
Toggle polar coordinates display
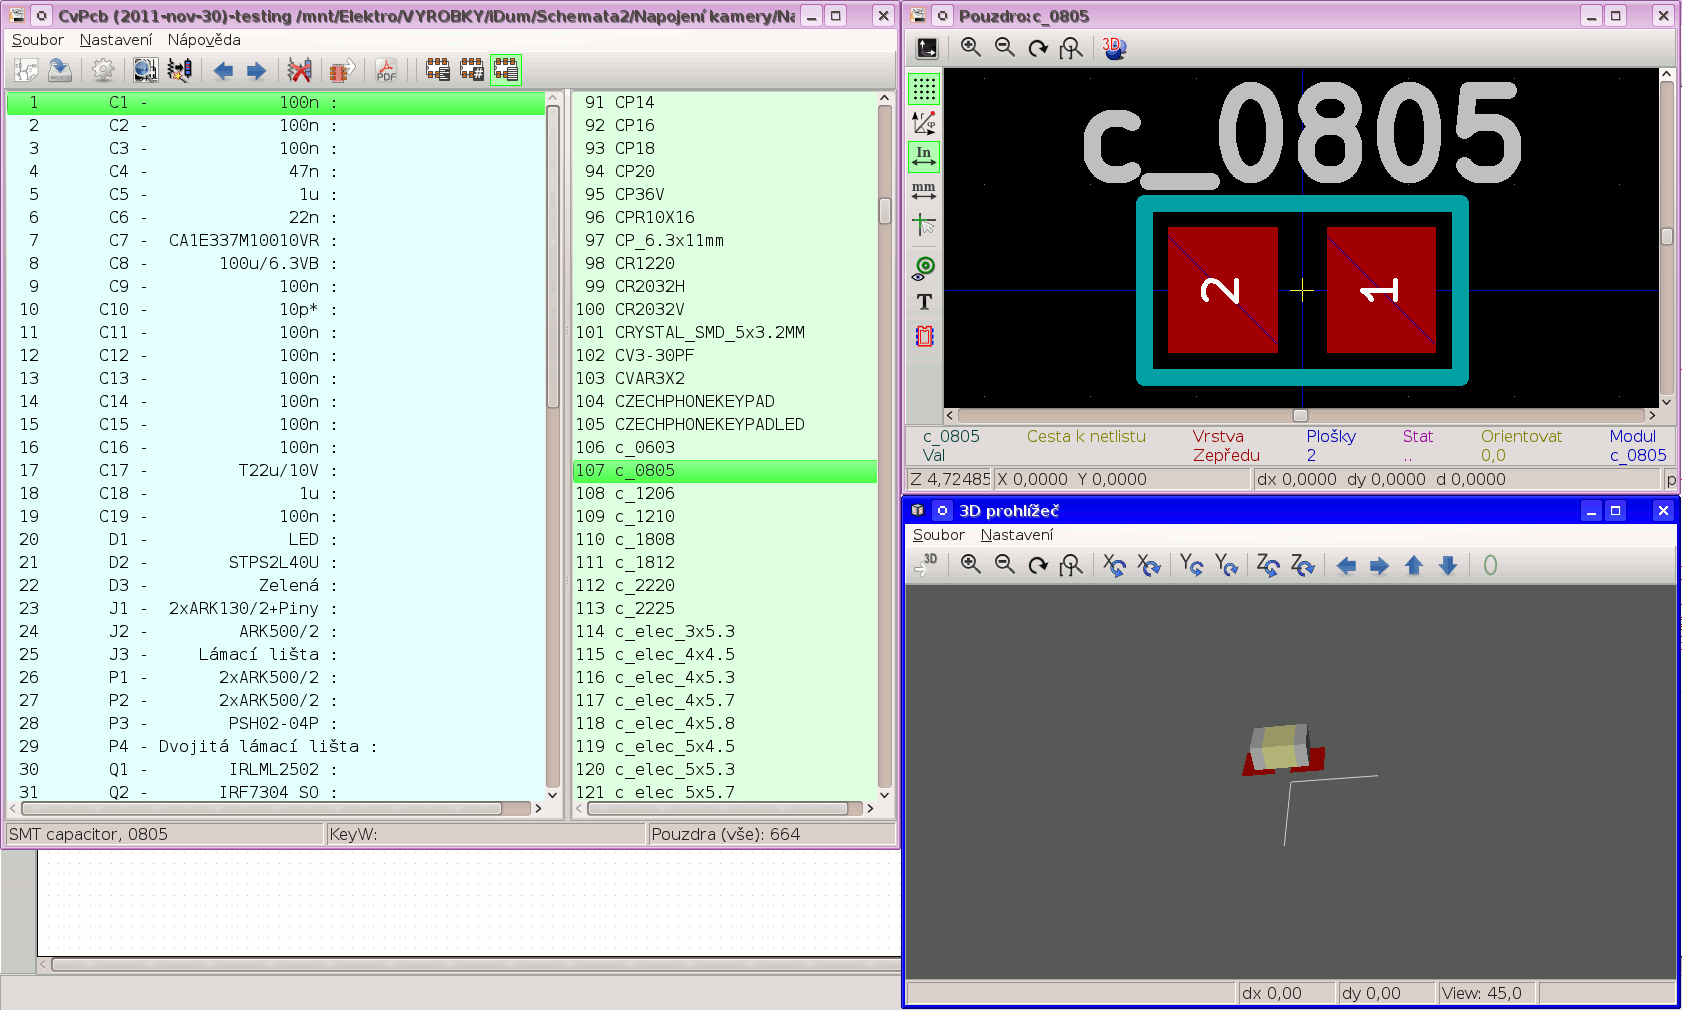point(924,123)
